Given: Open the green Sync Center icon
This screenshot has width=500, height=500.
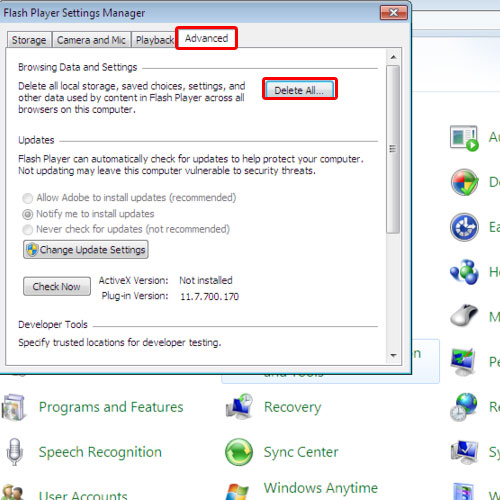Looking at the screenshot, I should click(x=239, y=452).
